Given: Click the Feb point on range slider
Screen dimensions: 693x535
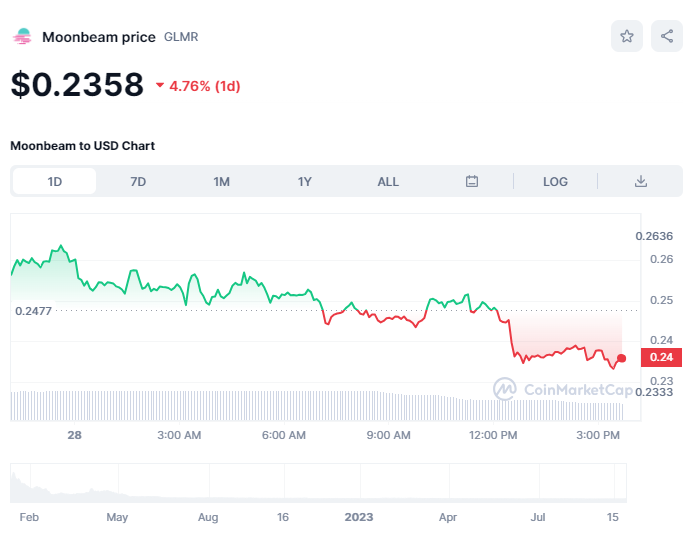Looking at the screenshot, I should pos(29,517).
